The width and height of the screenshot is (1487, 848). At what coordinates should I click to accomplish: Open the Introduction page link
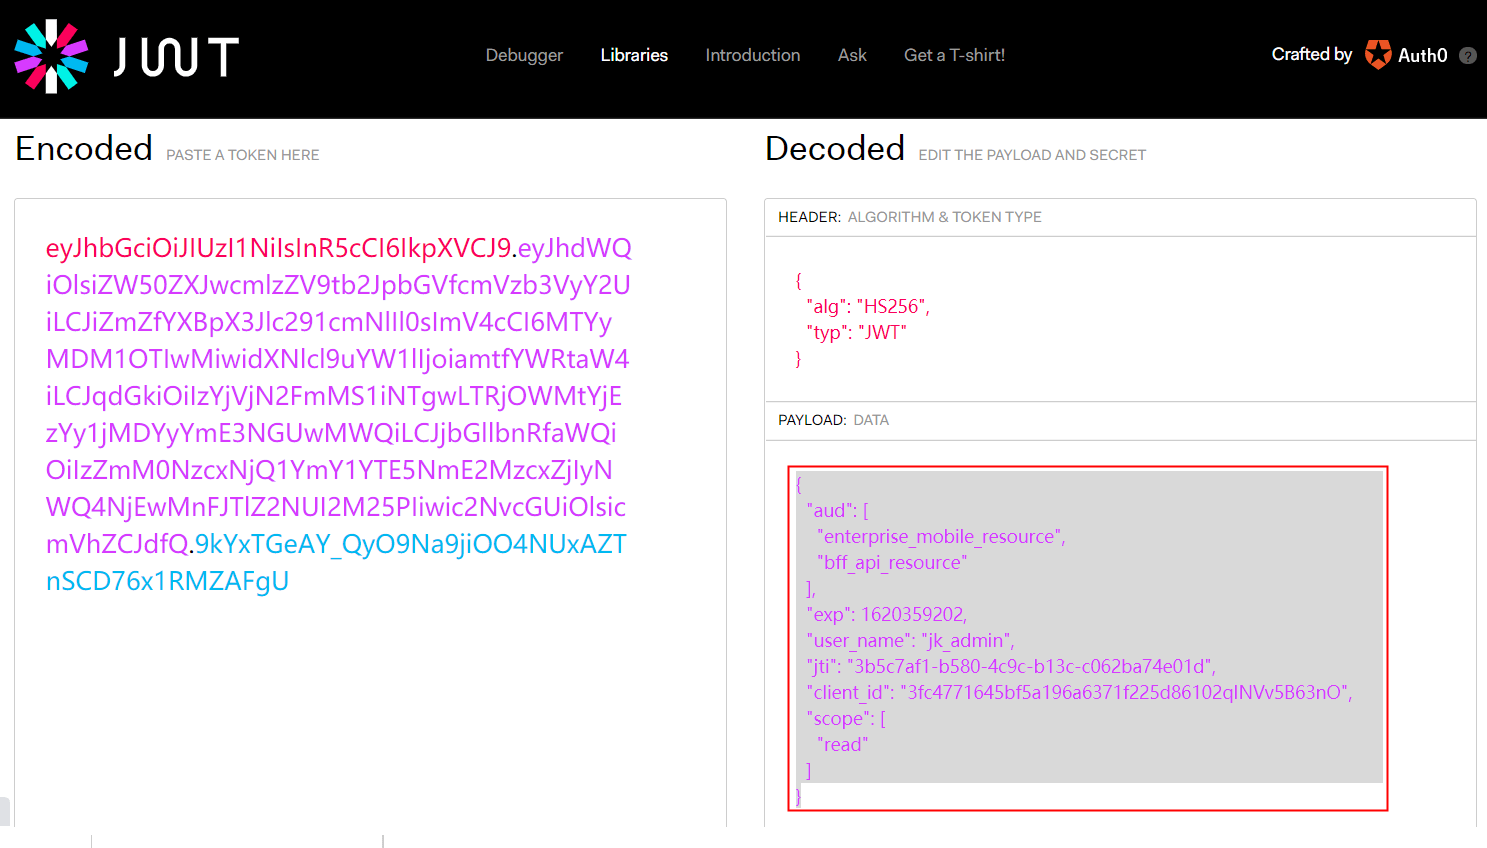[752, 55]
